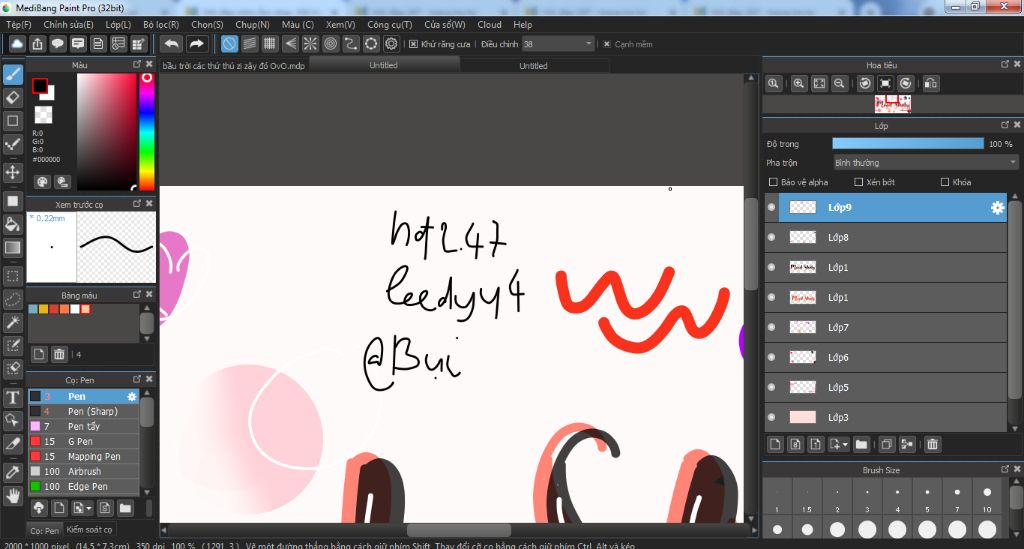Turn off snap using the highlighted icon

(x=229, y=44)
